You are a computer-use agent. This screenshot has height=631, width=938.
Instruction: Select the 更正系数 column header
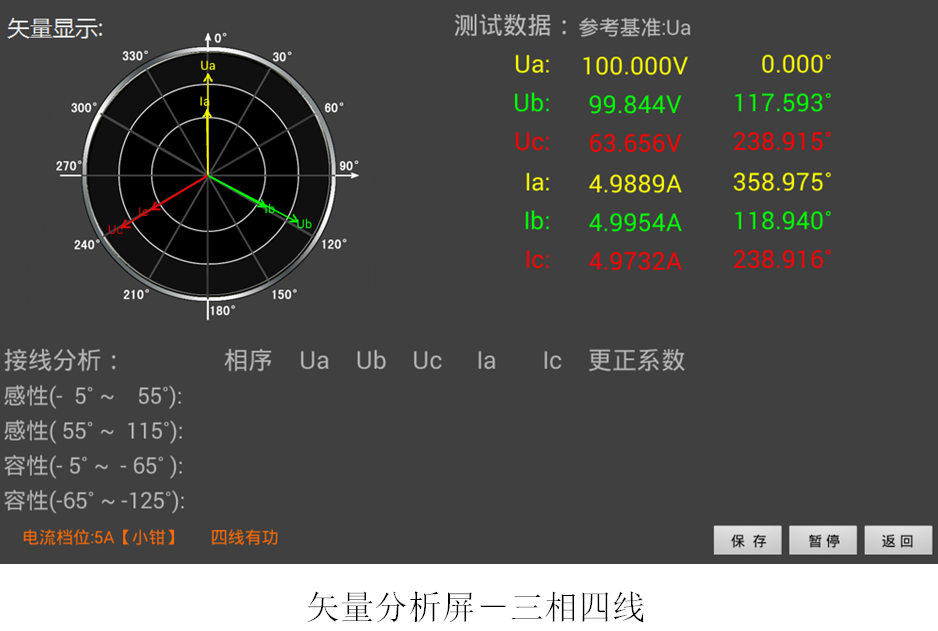(x=637, y=361)
